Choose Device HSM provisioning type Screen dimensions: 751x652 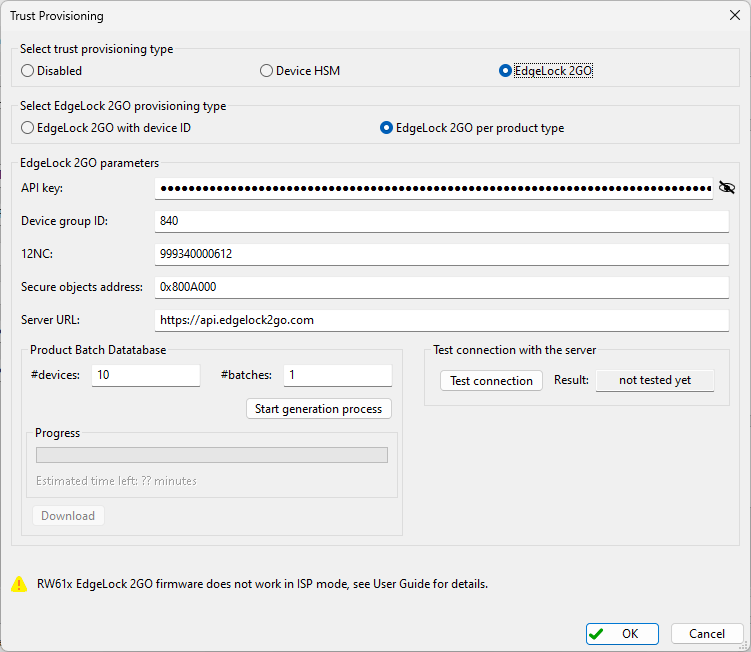click(266, 71)
